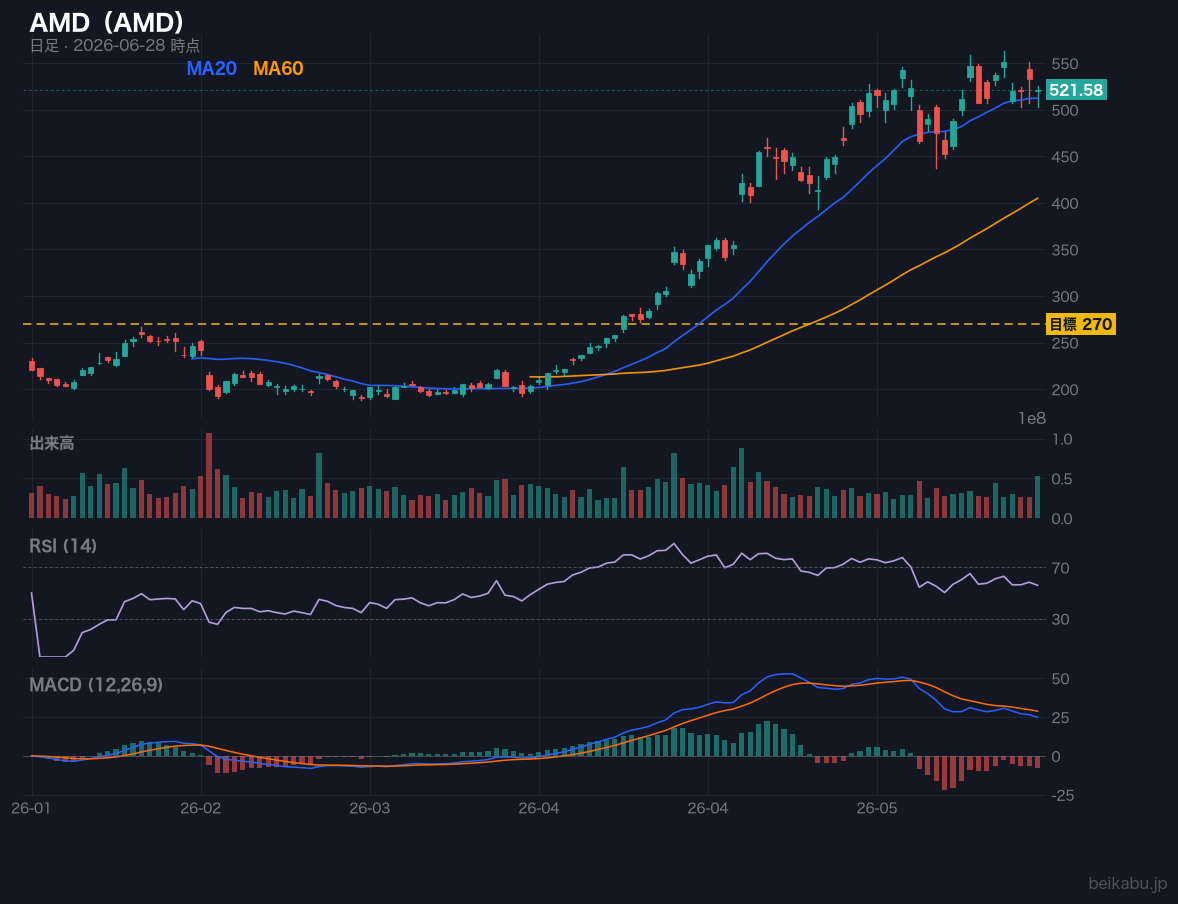Click the 26-02 date axis label
This screenshot has width=1178, height=904.
click(201, 809)
